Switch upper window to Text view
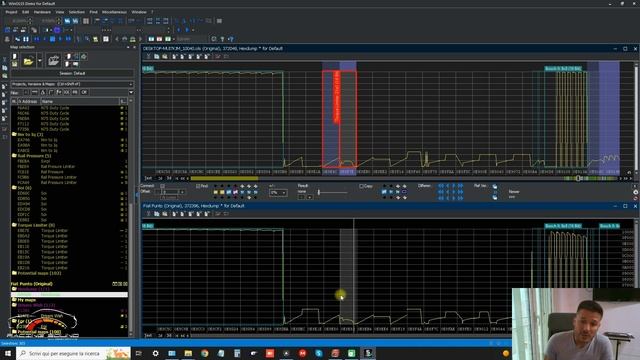 (x=149, y=178)
